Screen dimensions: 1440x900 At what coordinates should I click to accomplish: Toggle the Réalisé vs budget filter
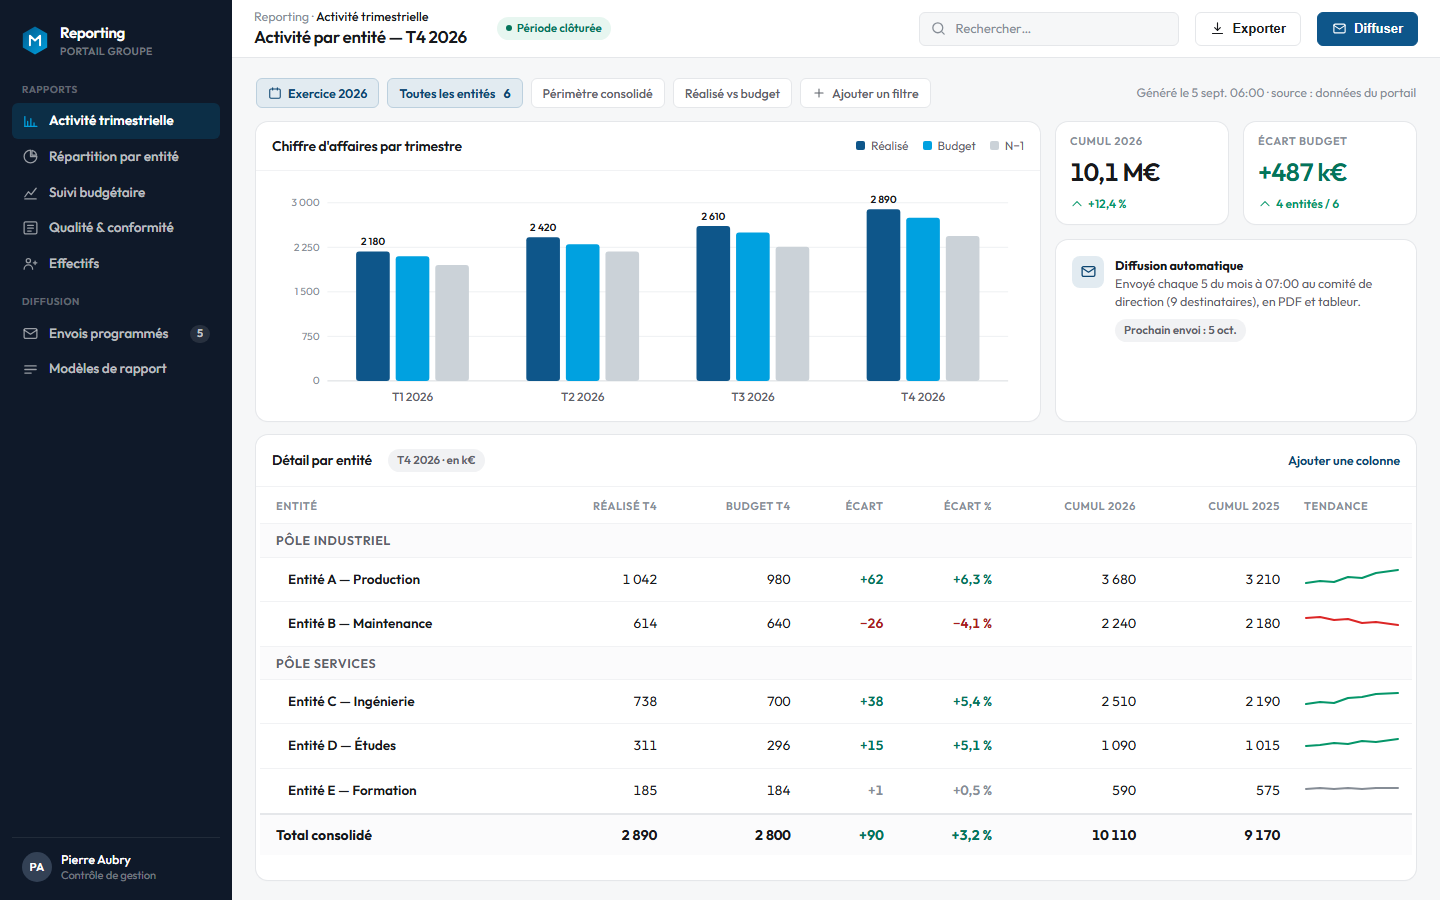tap(732, 94)
